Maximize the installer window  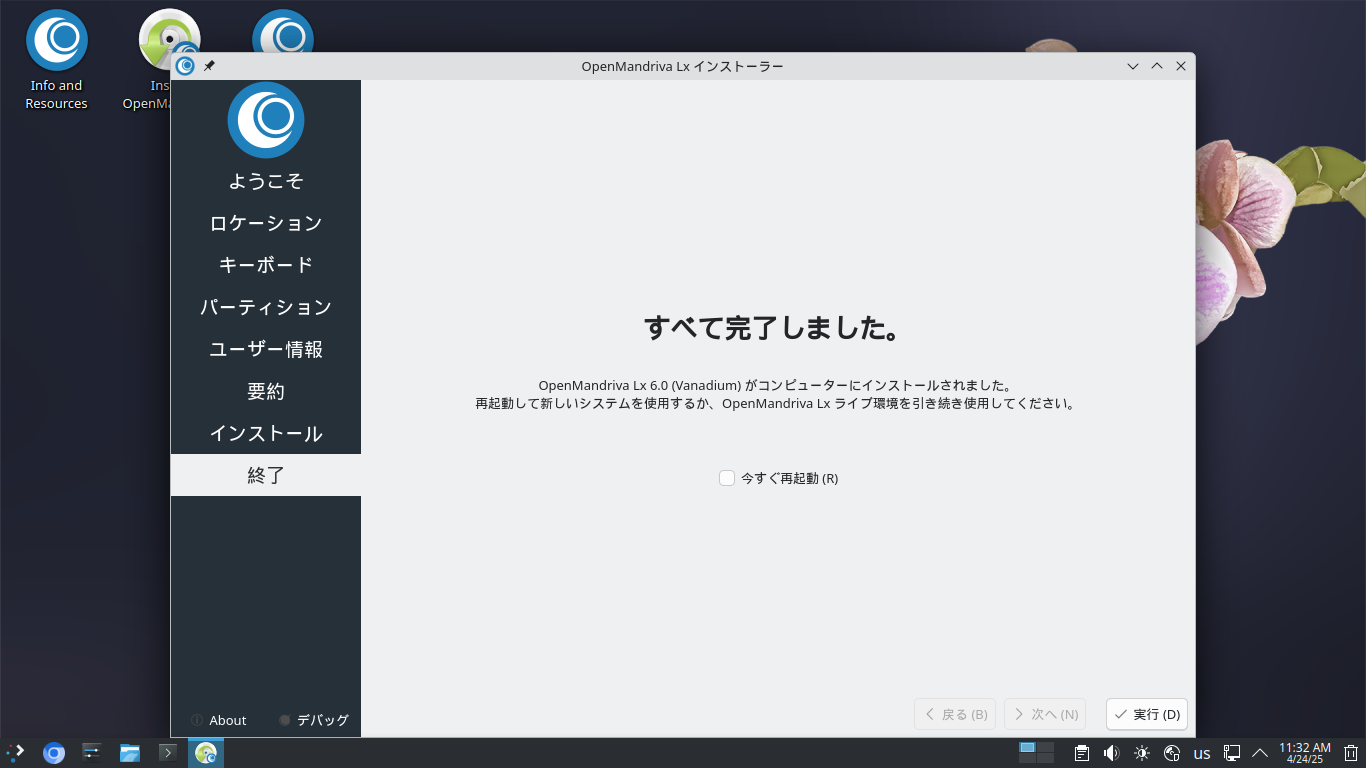(1157, 66)
